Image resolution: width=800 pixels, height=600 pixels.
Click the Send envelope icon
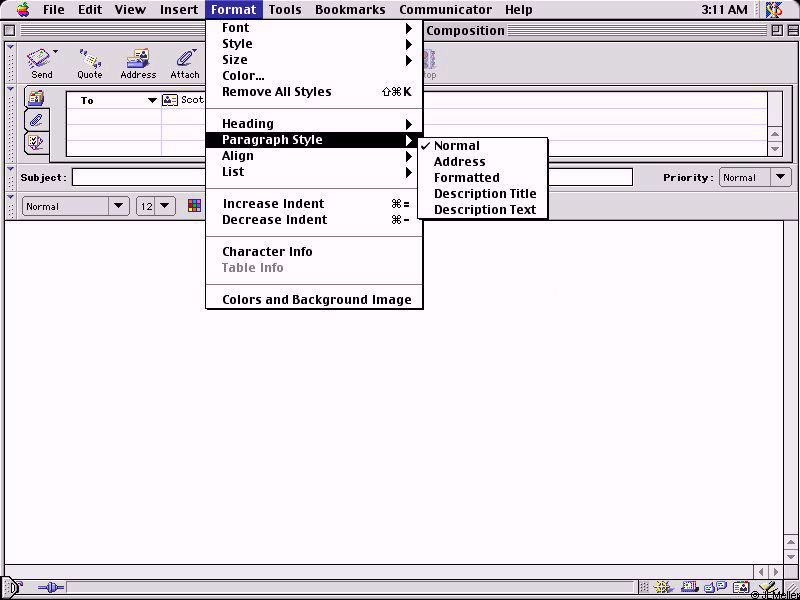[x=41, y=59]
